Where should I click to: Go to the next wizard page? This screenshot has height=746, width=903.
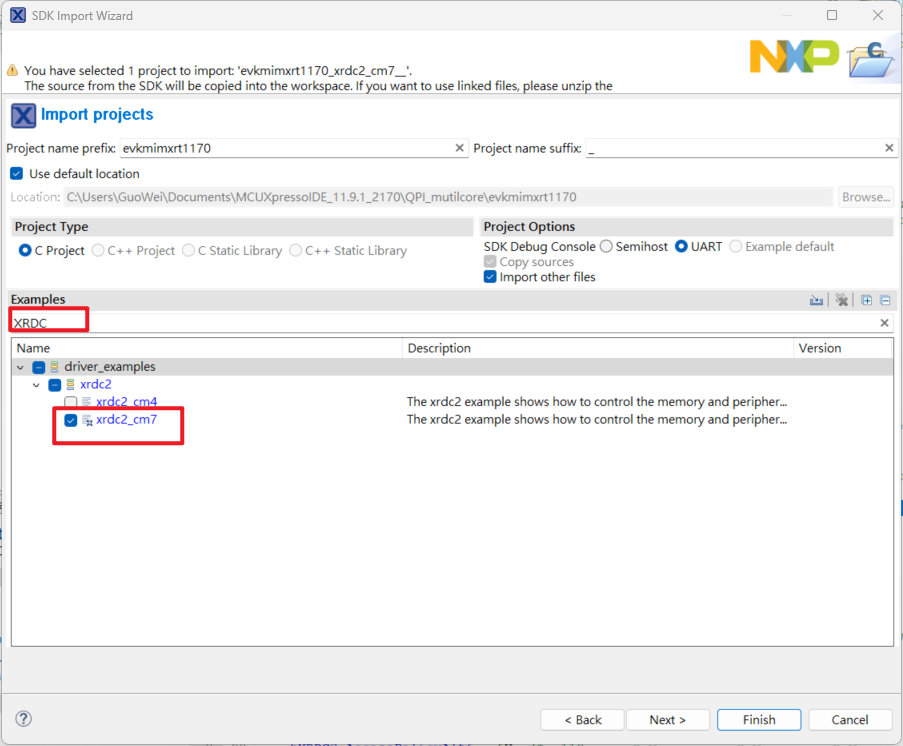(x=667, y=720)
